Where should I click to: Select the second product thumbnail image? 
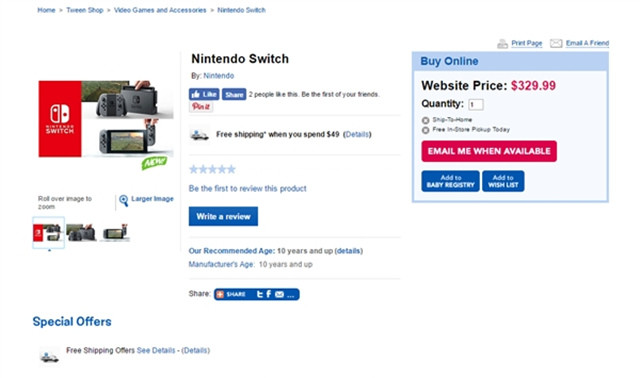click(81, 233)
